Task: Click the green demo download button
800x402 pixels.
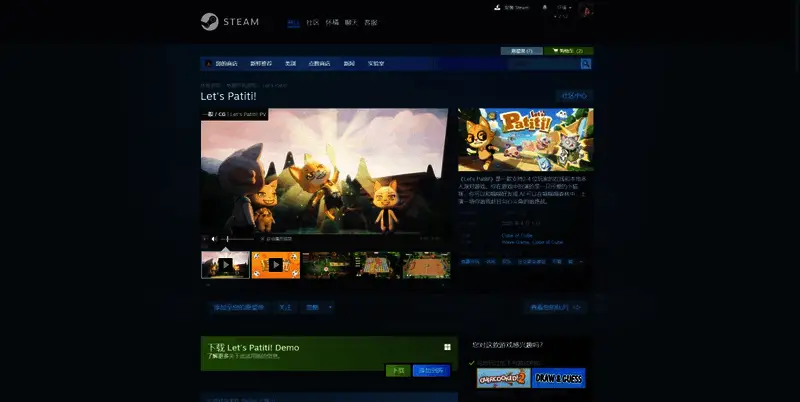Action: coord(397,370)
